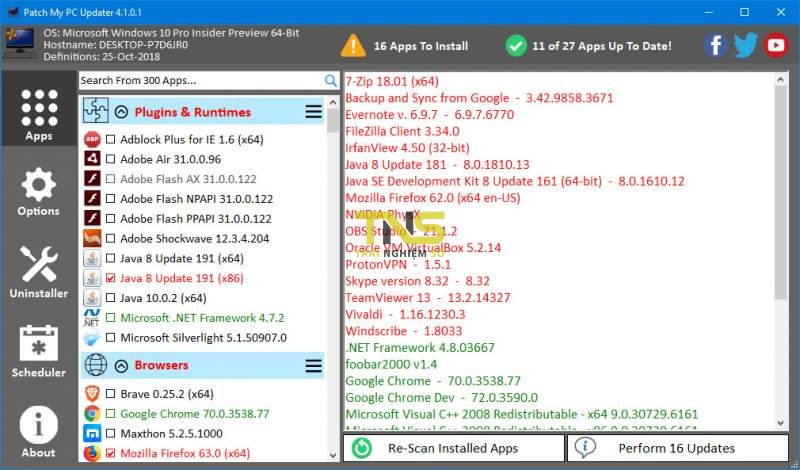
Task: Click the Adobe Flash NPAPI icon
Action: pyautogui.click(x=92, y=199)
